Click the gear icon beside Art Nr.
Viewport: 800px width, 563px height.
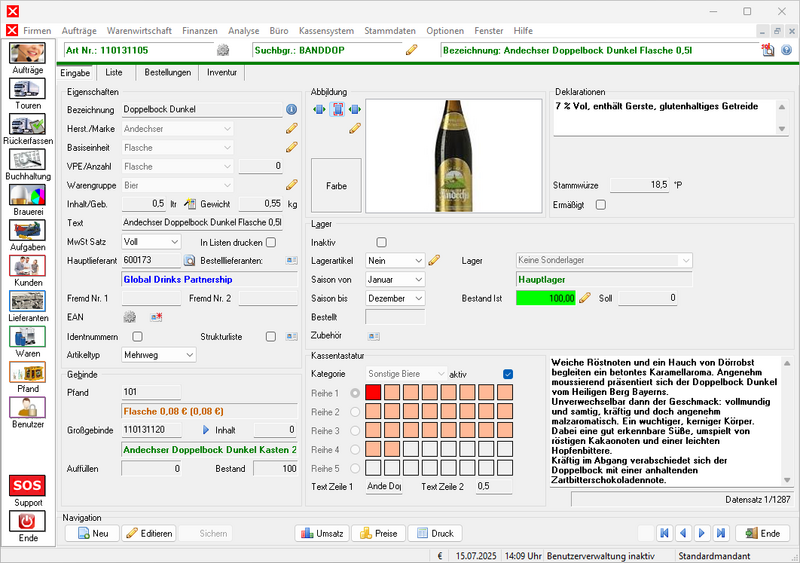coord(223,49)
